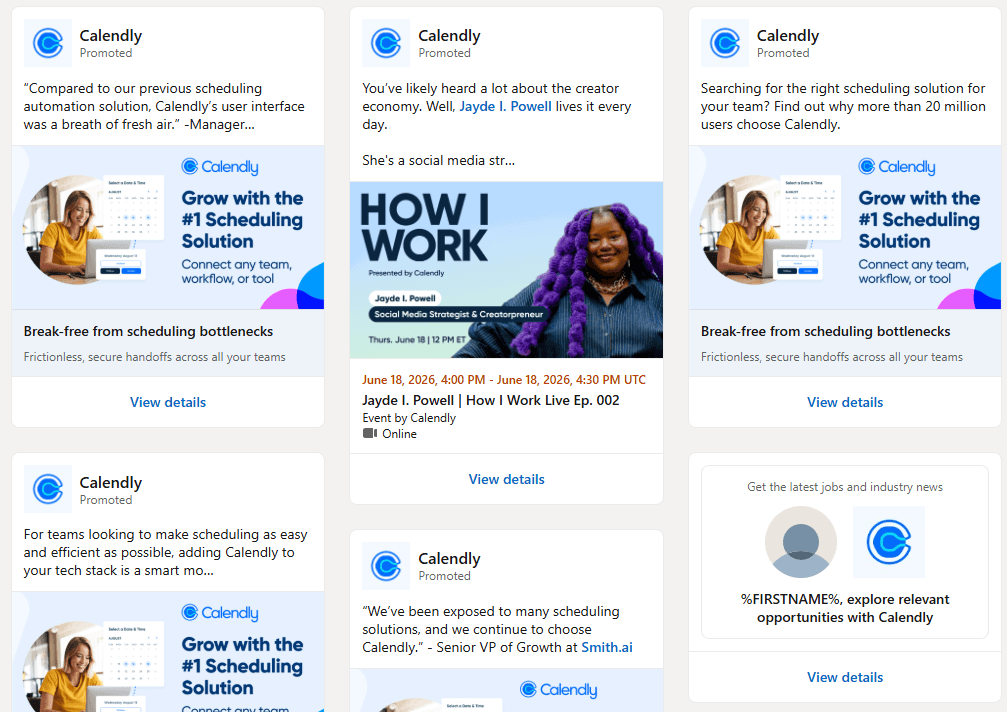Click '%FIRSTNAME%, explore relevant opportunities with Calendly' text
The image size is (1007, 712).
tap(845, 609)
